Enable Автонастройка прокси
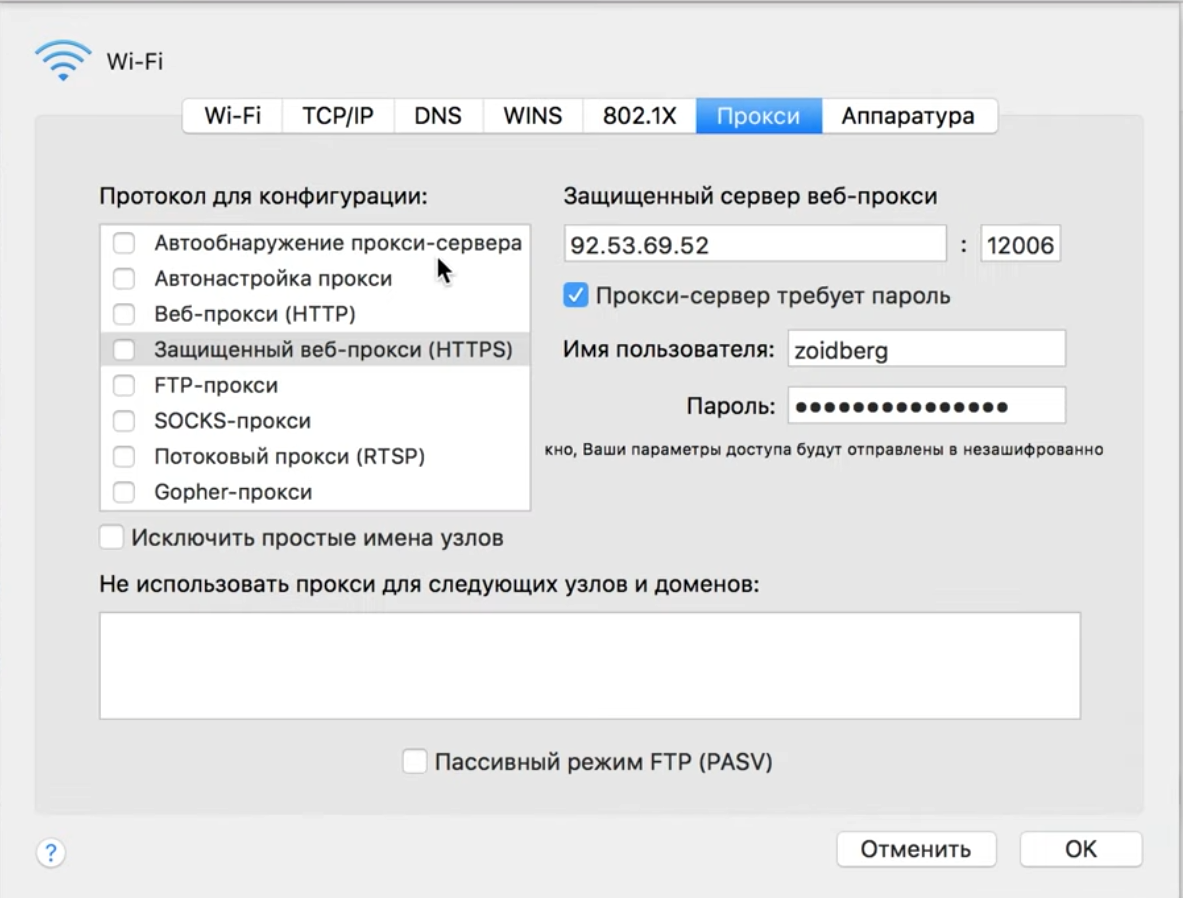The width and height of the screenshot is (1183, 898). coord(124,278)
